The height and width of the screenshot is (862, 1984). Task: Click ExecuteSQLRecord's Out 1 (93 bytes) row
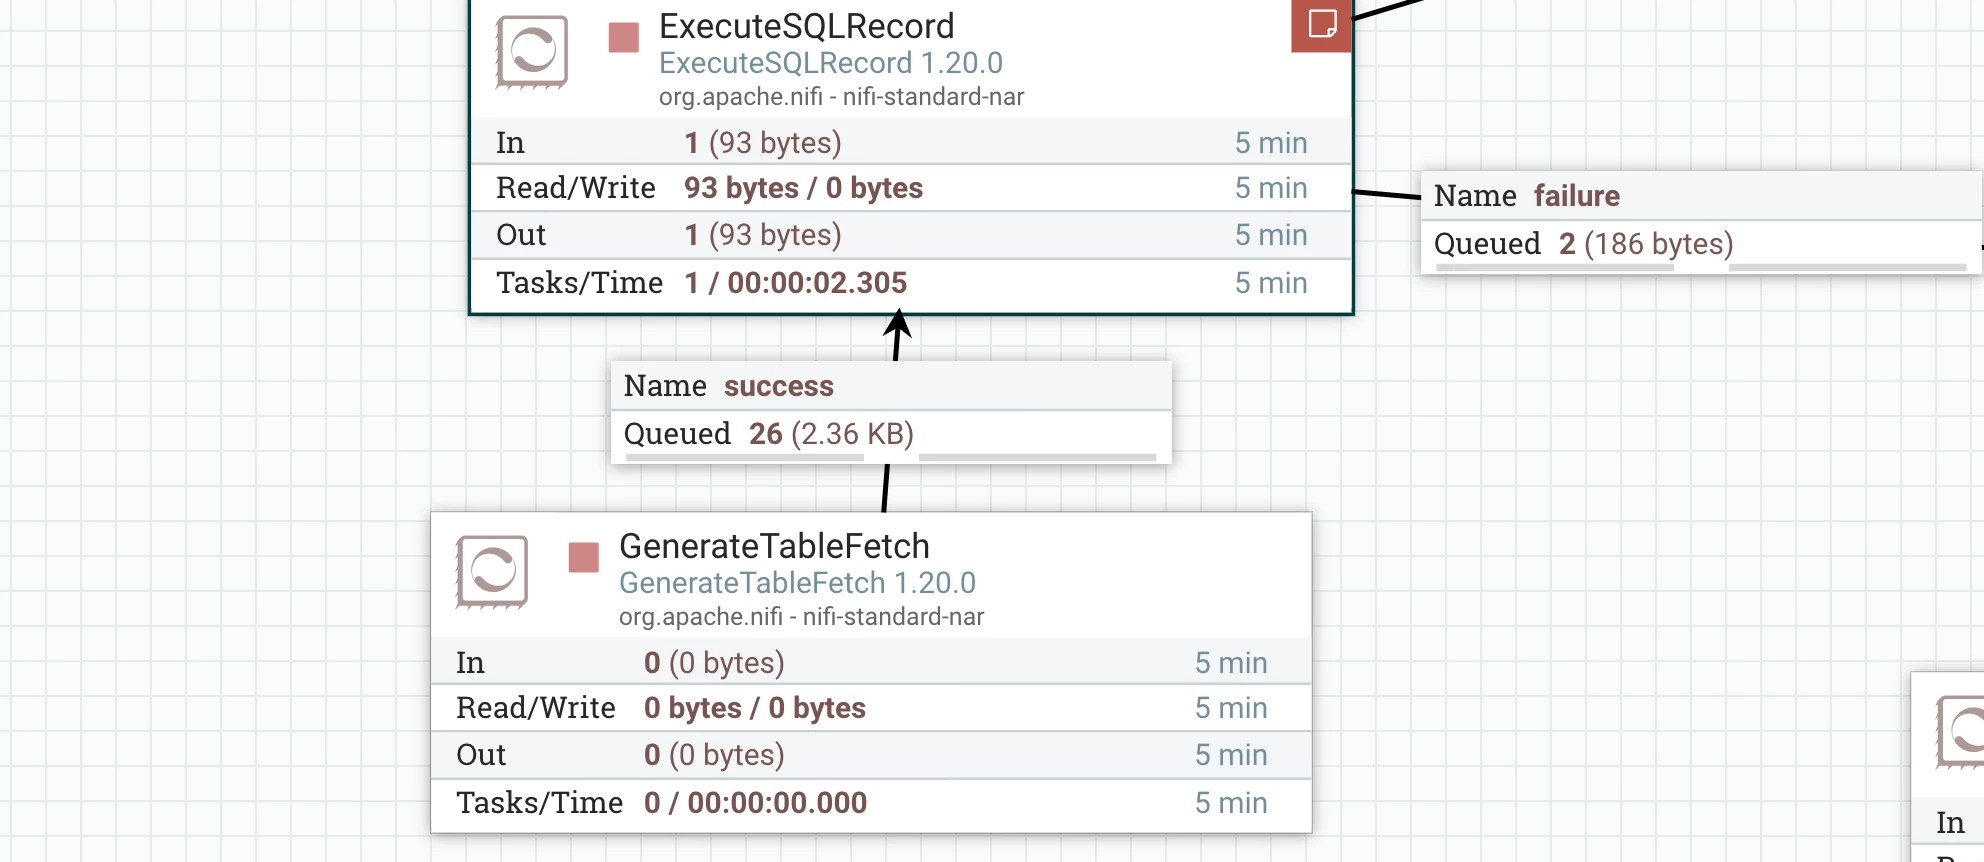point(911,235)
